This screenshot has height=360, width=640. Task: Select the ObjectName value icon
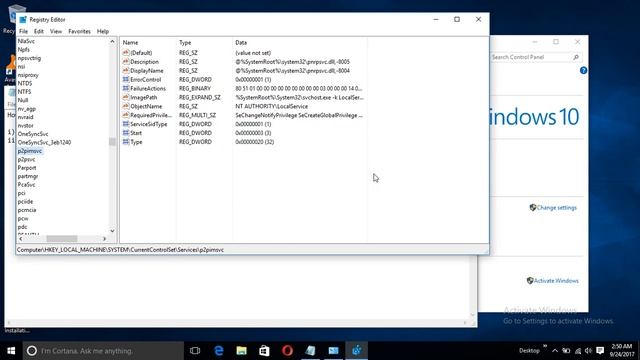pos(126,106)
